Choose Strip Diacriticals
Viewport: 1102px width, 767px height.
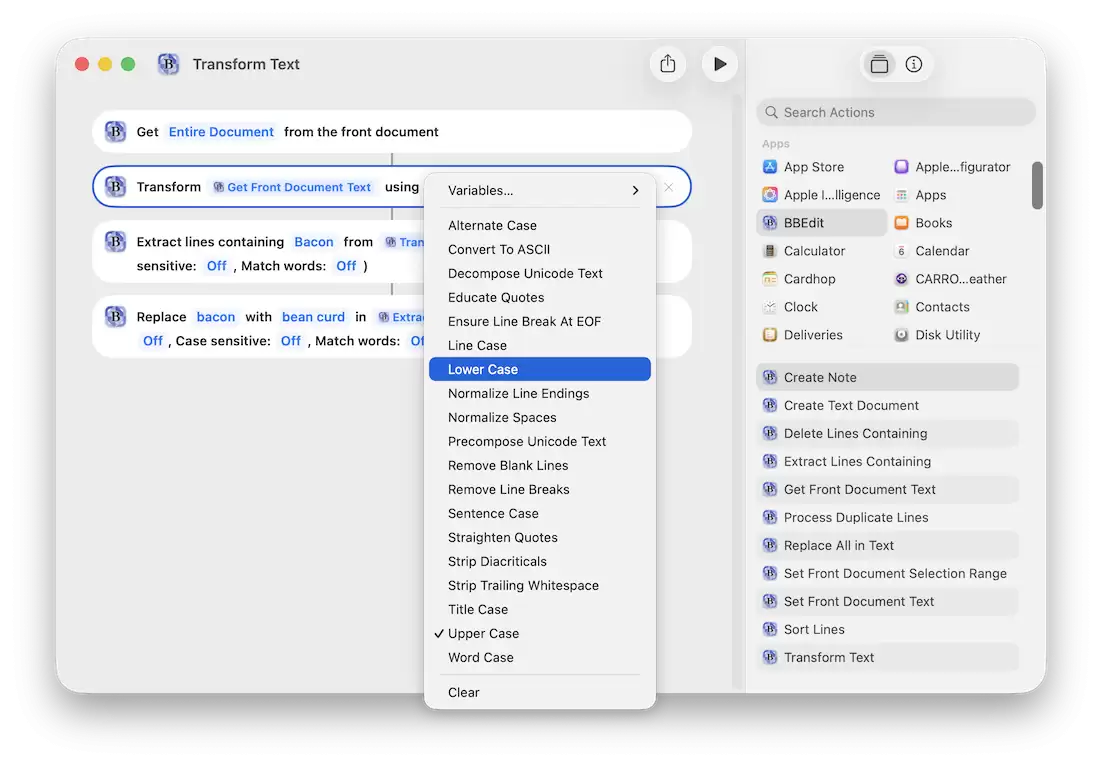[x=540, y=561]
